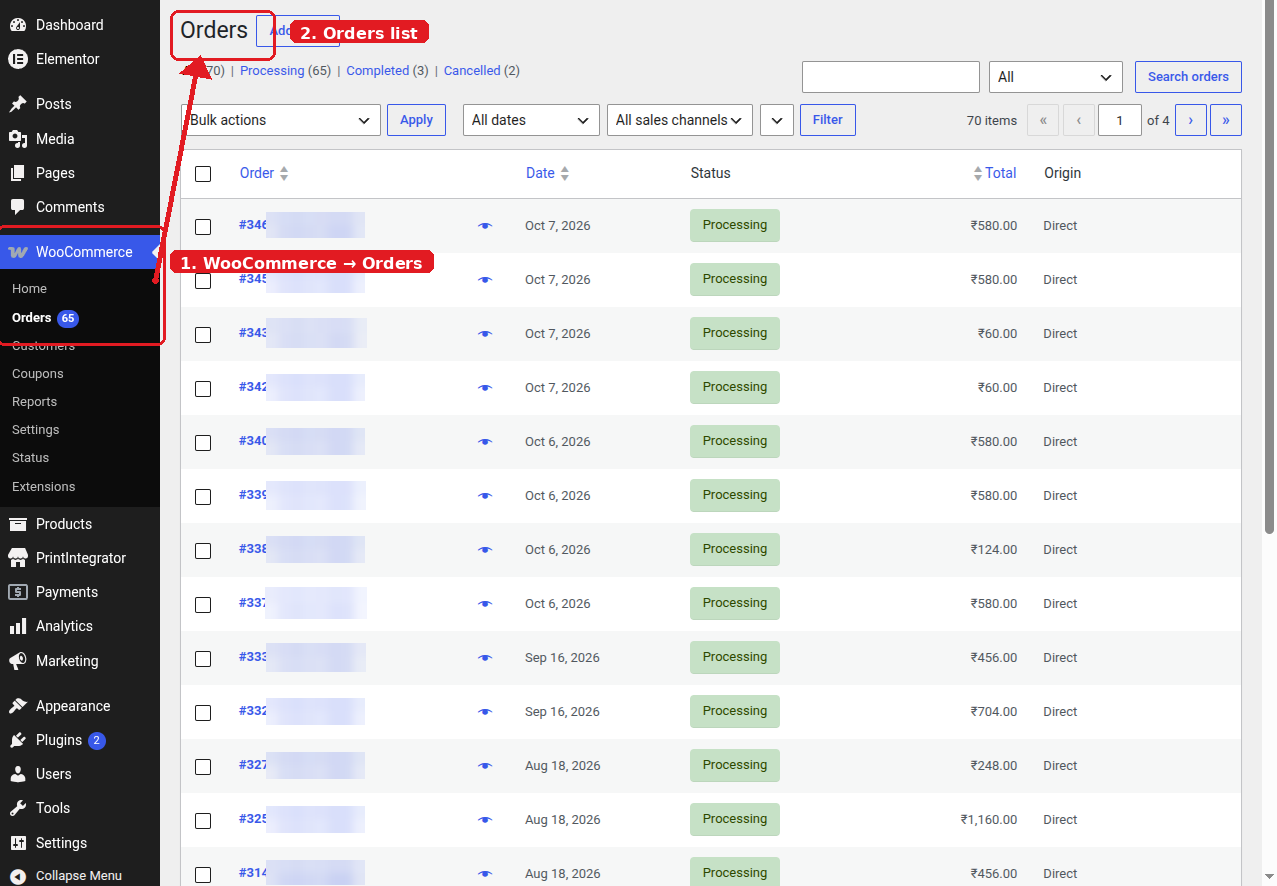Open Analytics via its bar-chart icon
The height and width of the screenshot is (886, 1277).
point(18,626)
